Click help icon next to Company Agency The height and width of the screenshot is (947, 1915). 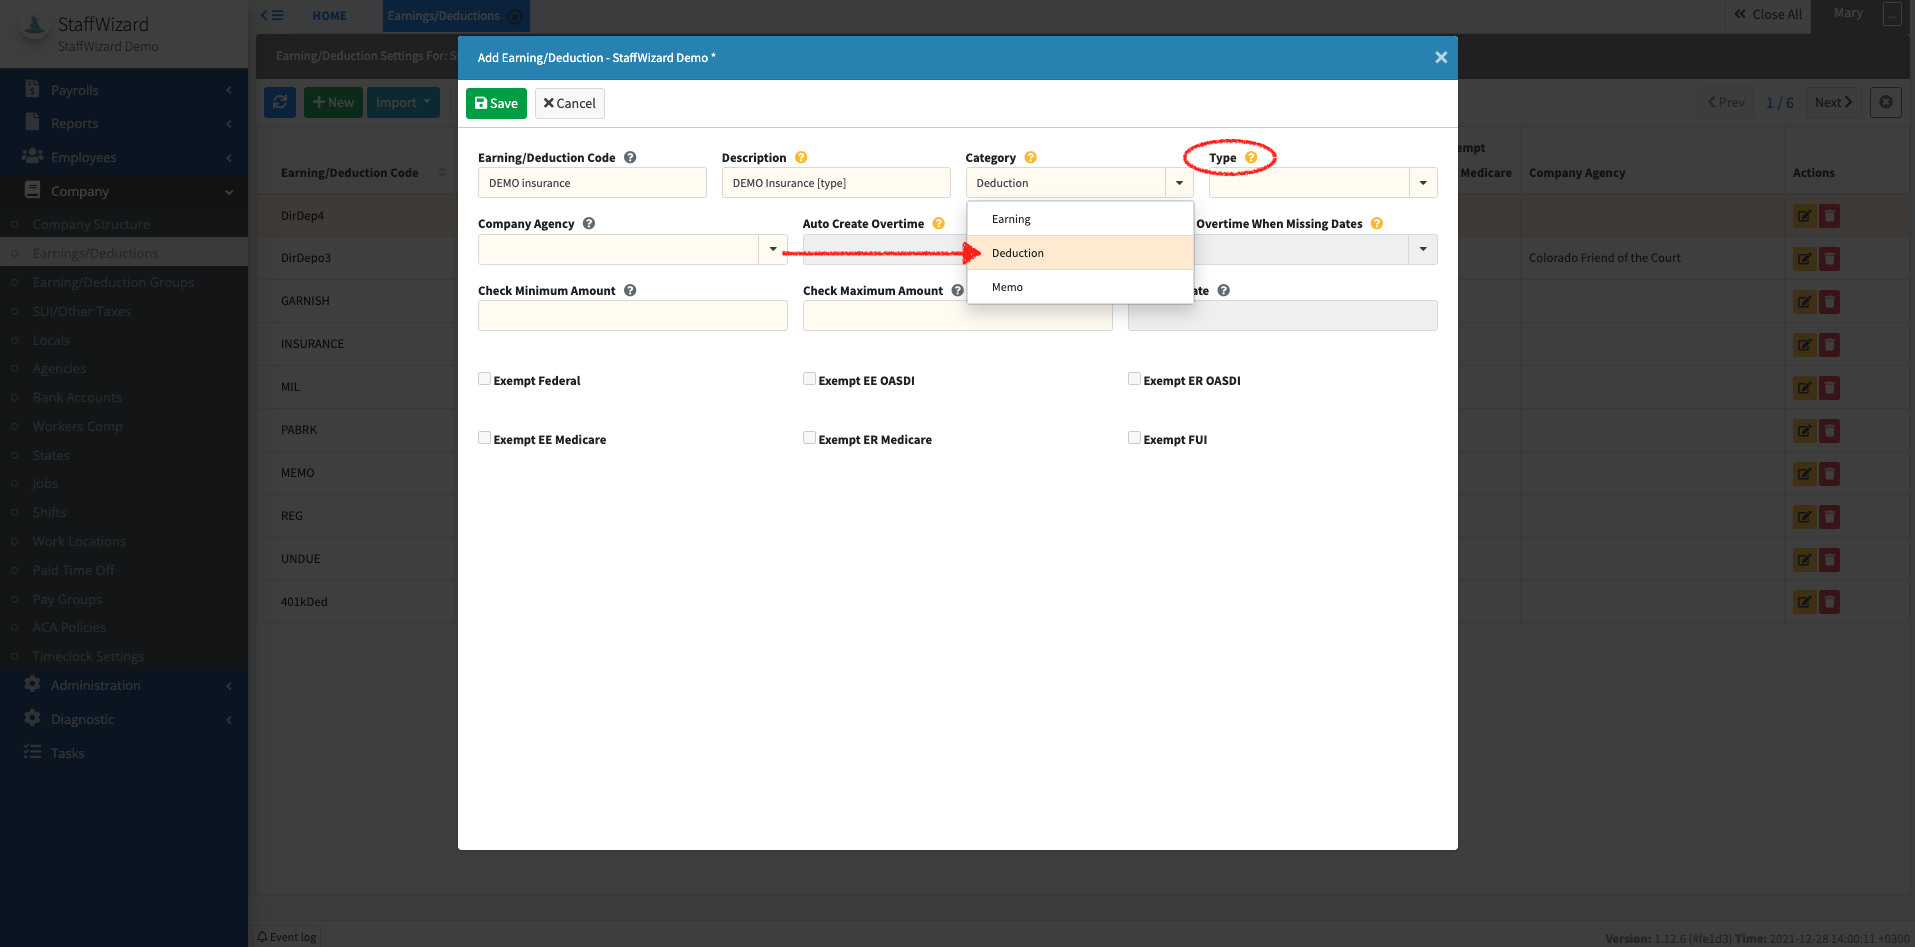click(x=589, y=224)
